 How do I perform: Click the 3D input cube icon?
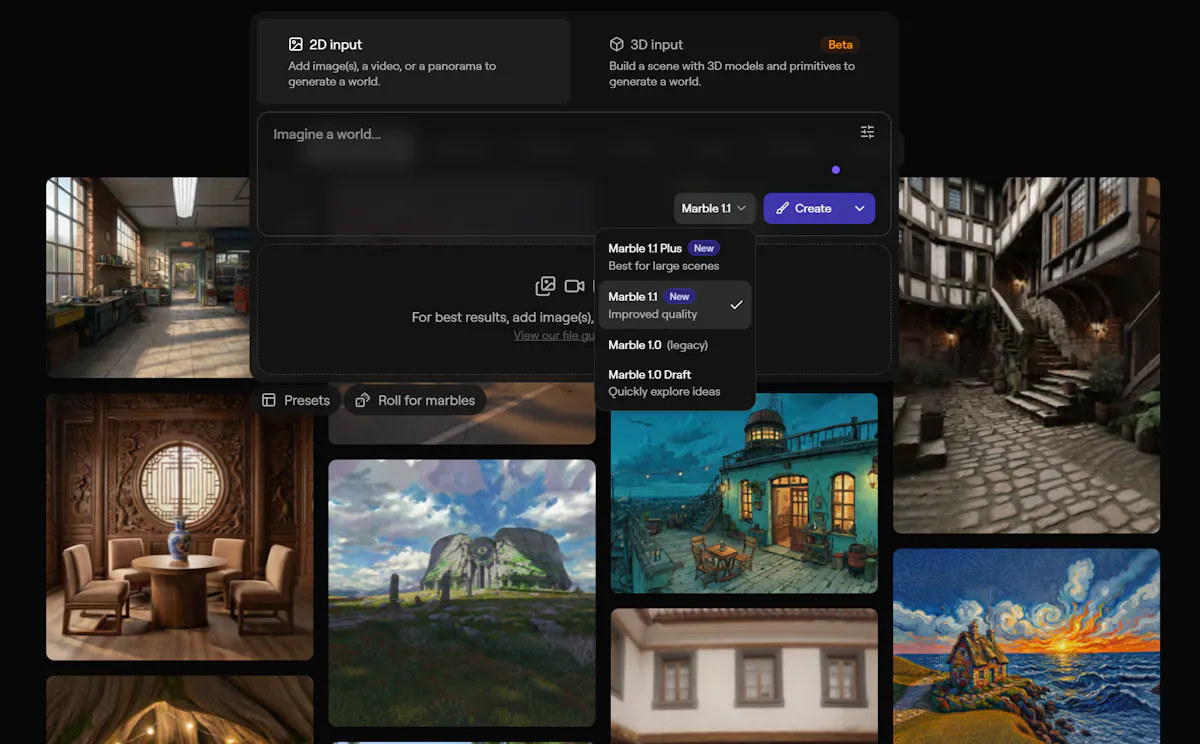click(x=617, y=44)
